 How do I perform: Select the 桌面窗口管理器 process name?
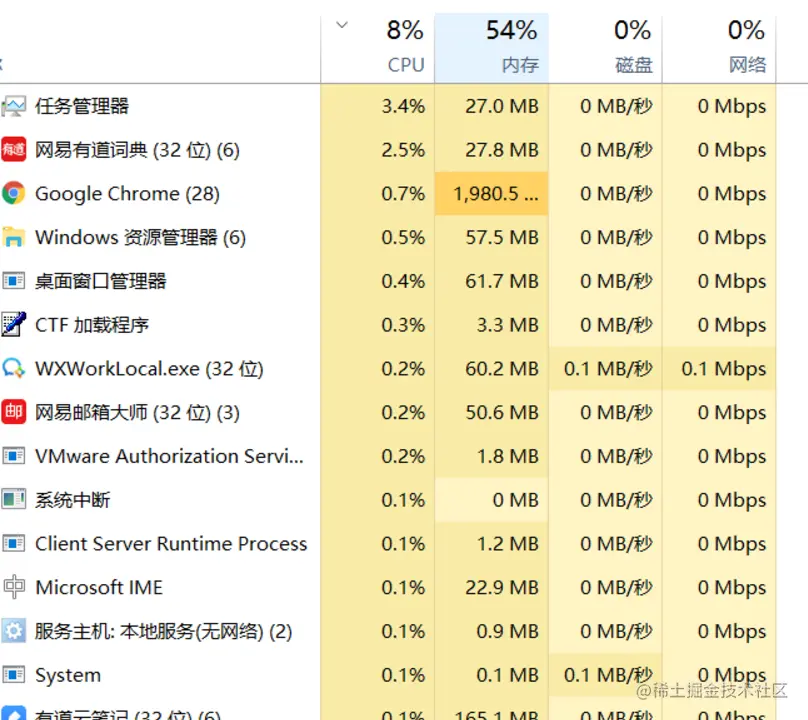pyautogui.click(x=100, y=281)
